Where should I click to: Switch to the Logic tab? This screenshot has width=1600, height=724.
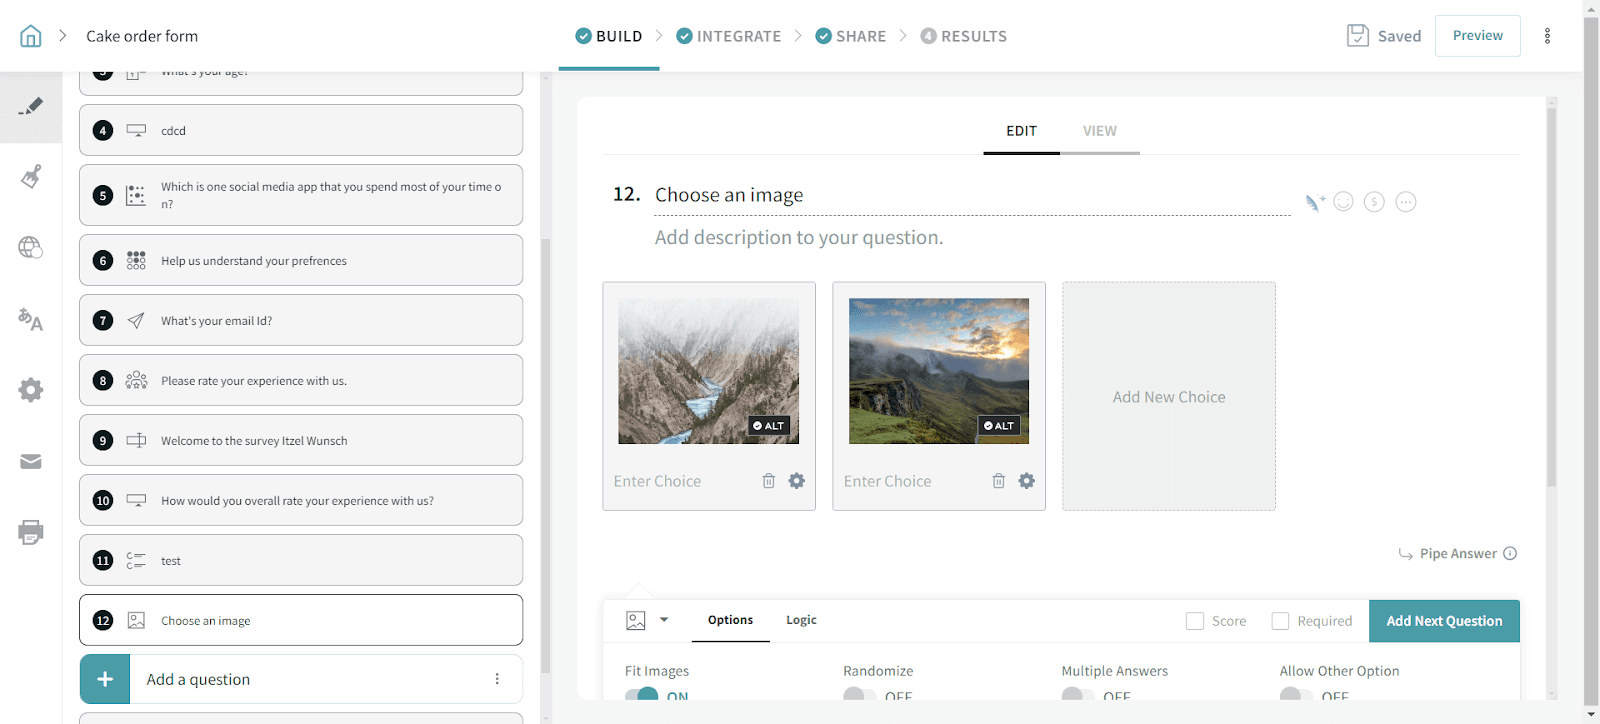[x=801, y=620]
